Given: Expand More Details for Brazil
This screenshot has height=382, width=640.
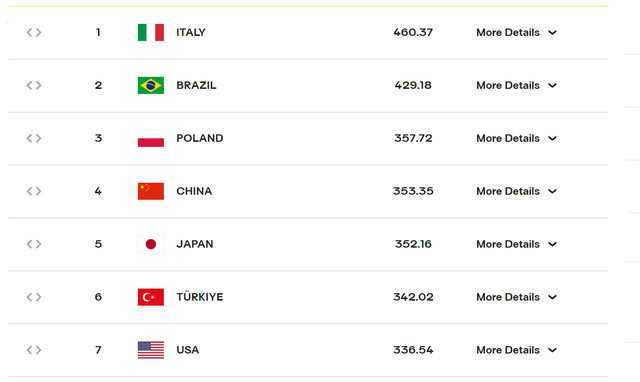Looking at the screenshot, I should coord(516,85).
